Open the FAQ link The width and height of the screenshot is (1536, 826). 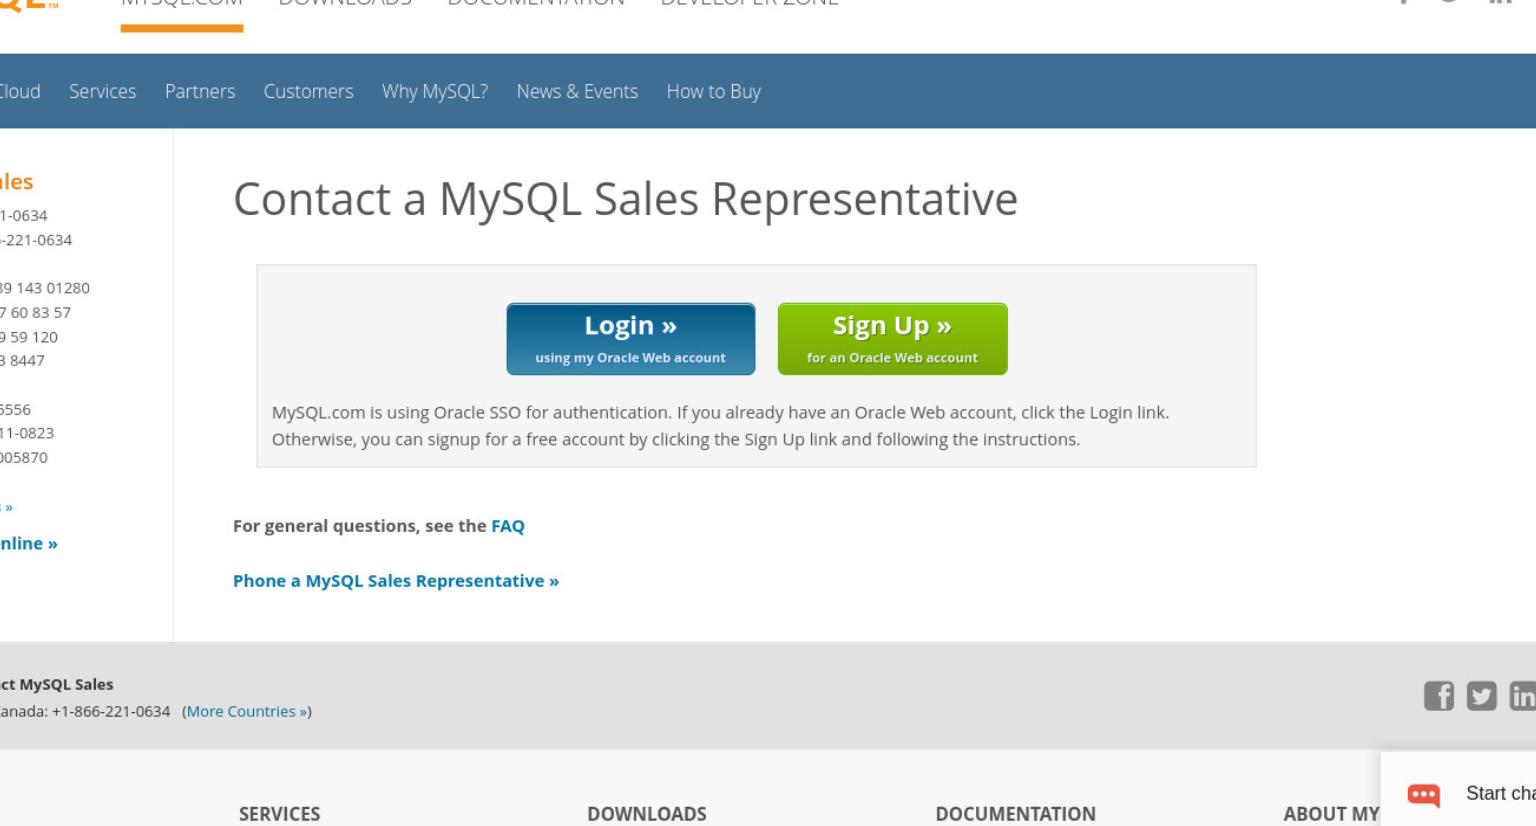pyautogui.click(x=508, y=526)
